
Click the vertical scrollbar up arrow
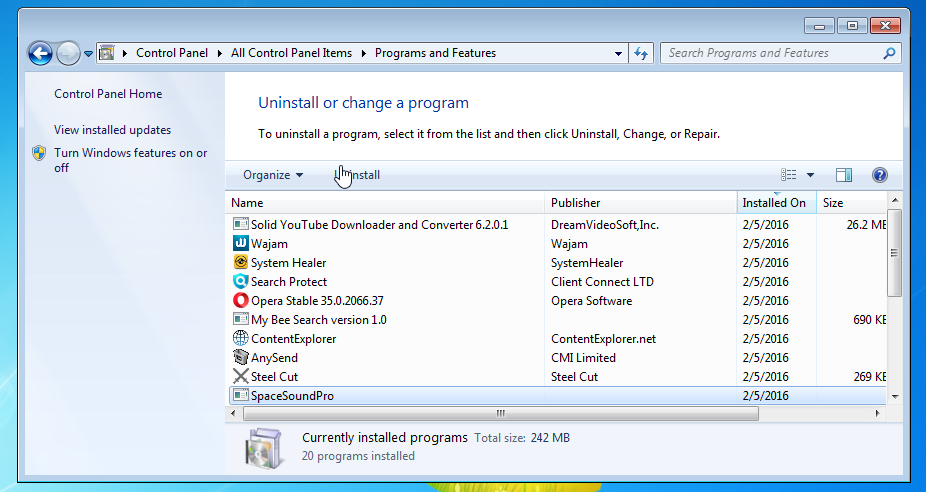click(895, 200)
